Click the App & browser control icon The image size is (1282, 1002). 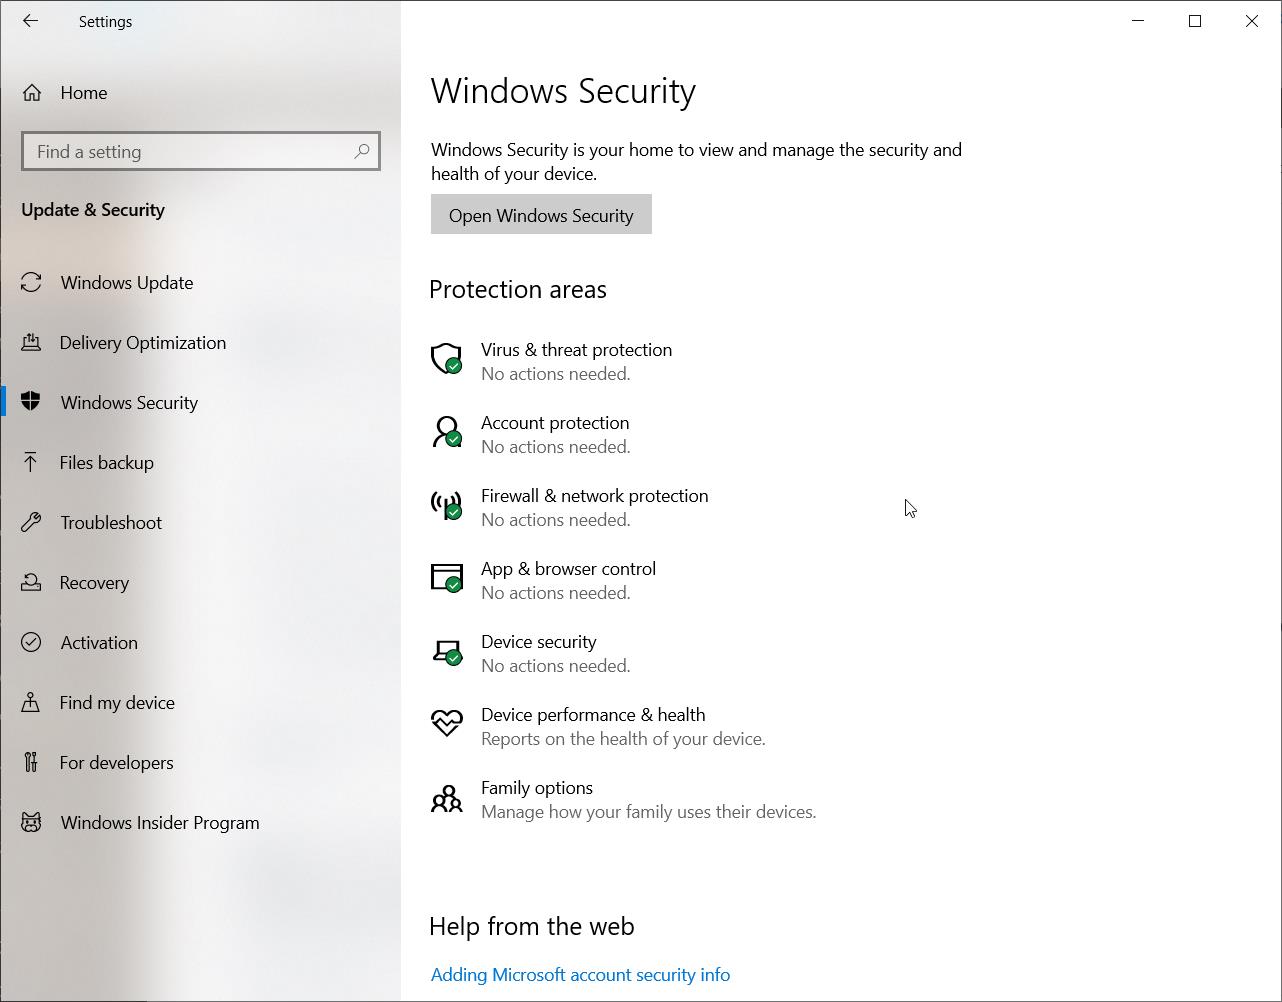point(446,579)
